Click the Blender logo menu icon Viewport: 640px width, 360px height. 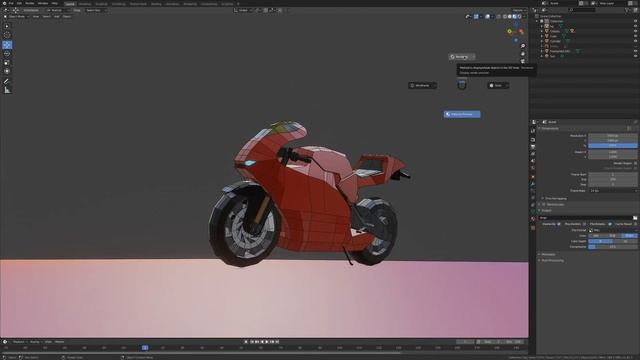point(4,3)
